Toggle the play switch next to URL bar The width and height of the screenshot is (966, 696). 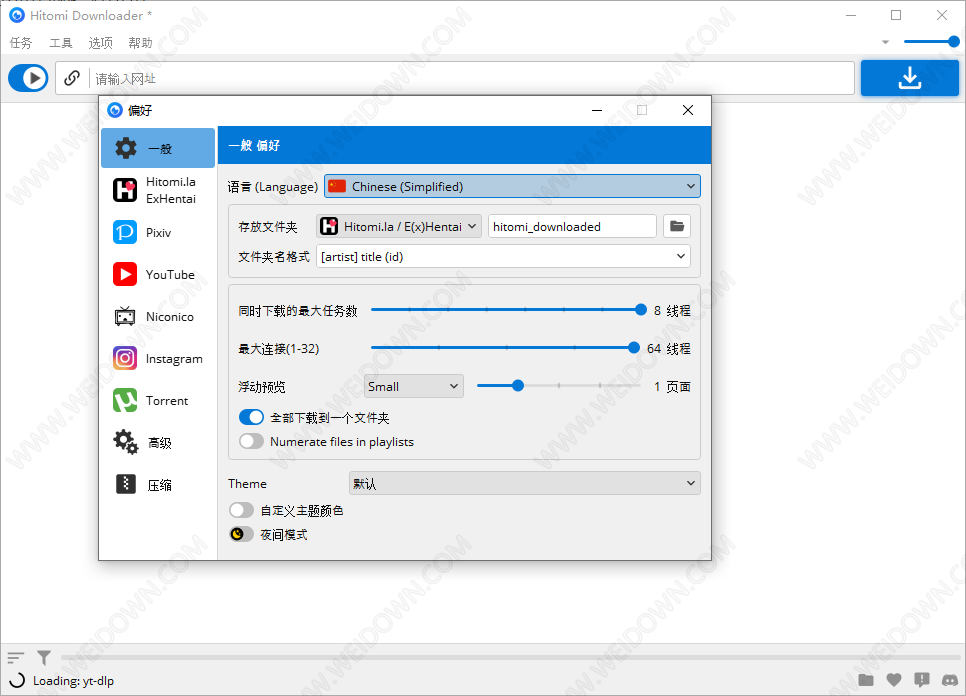[x=28, y=78]
